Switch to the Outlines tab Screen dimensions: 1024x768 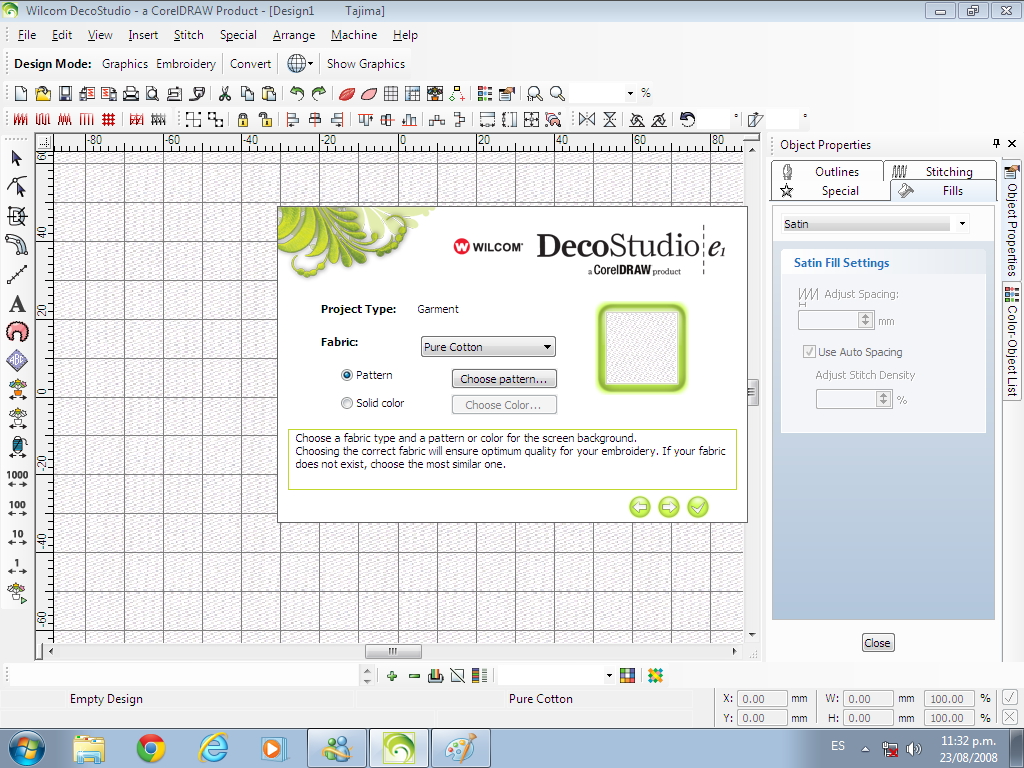coord(827,172)
